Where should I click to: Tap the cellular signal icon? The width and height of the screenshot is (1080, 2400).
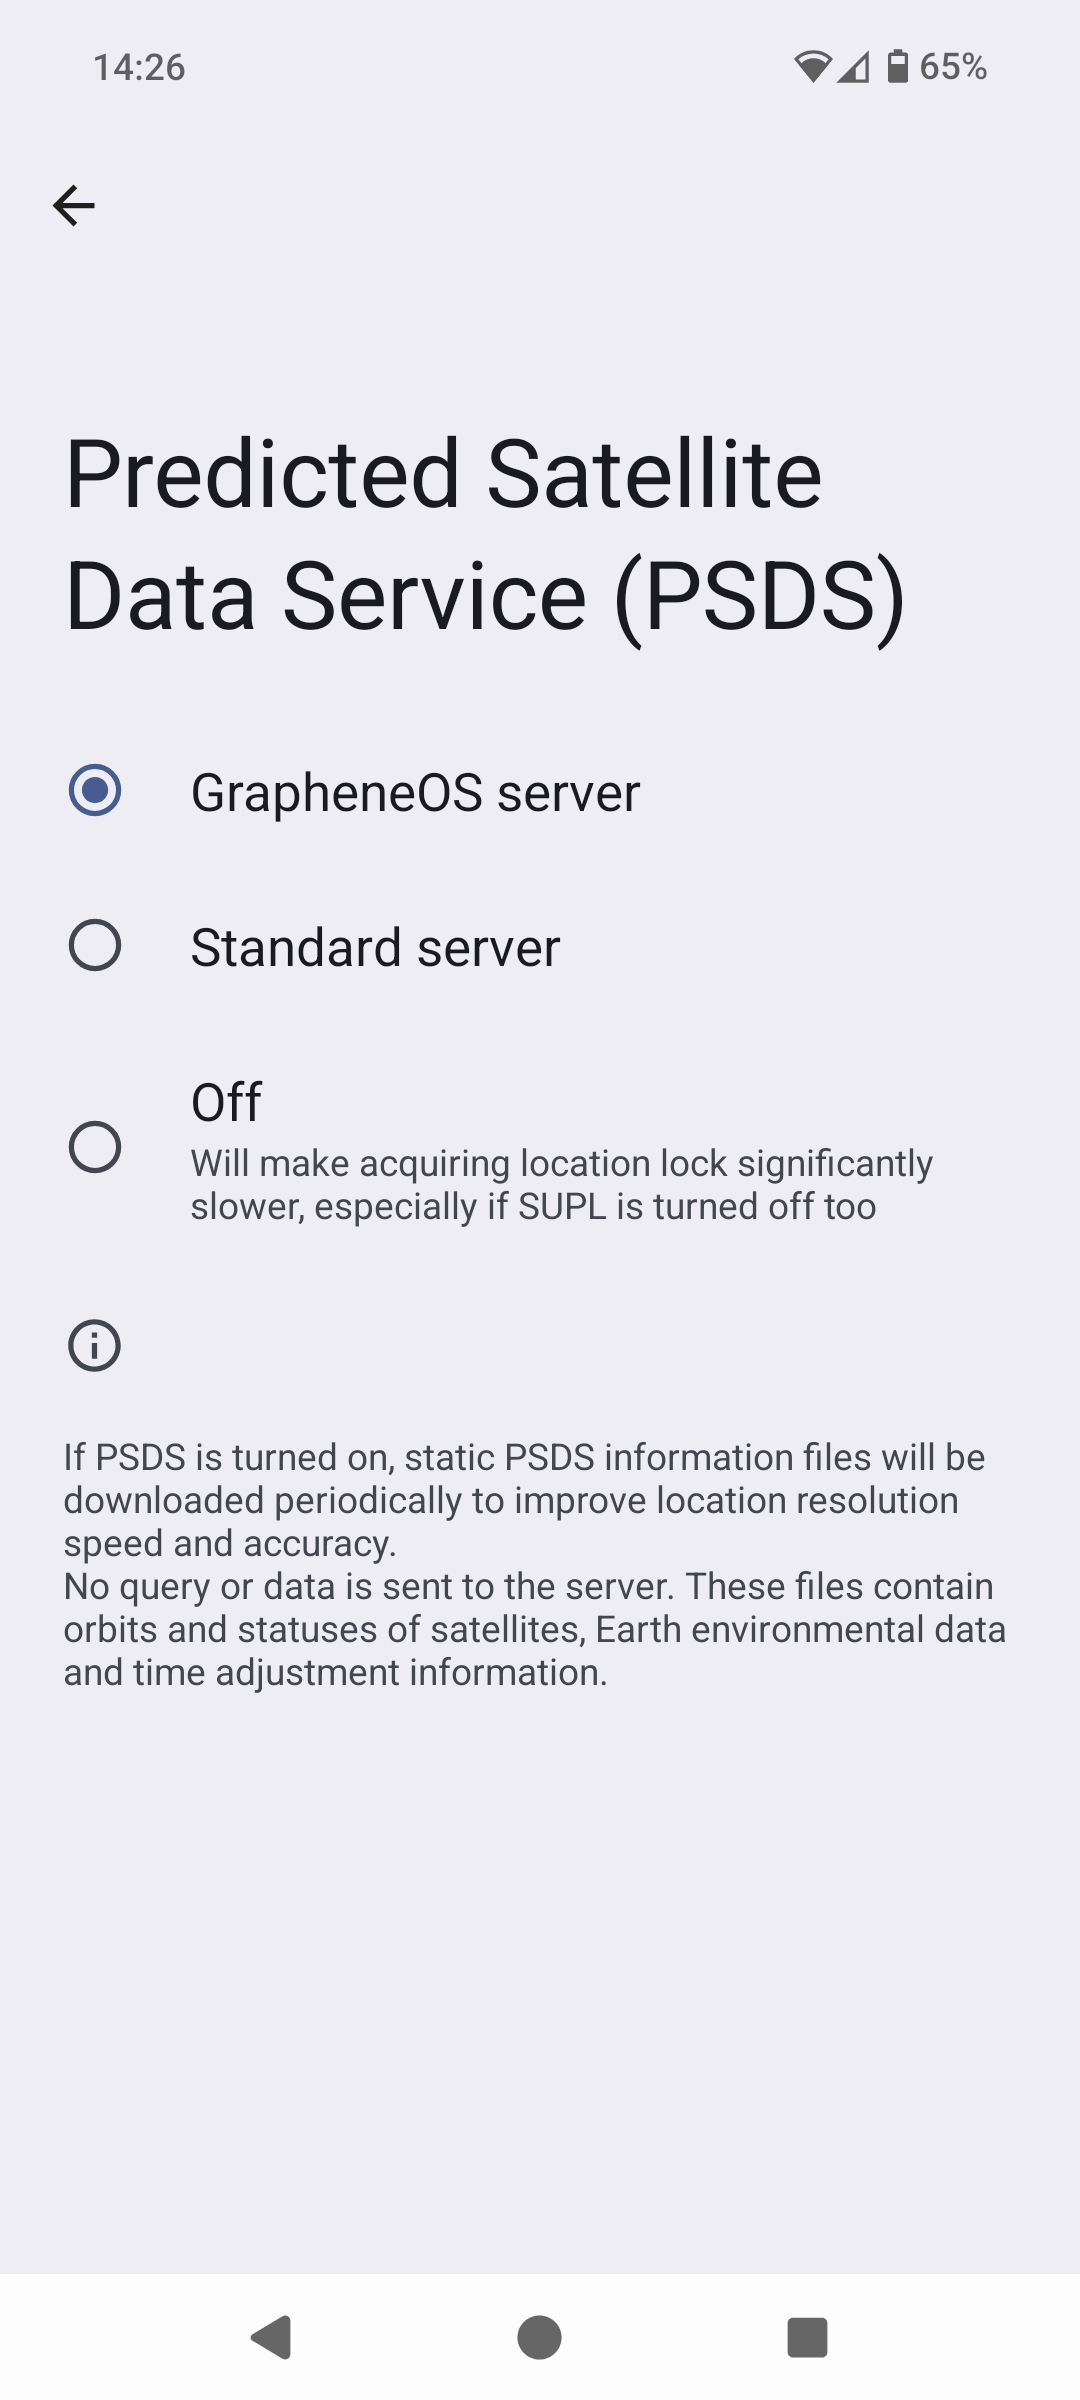[853, 67]
